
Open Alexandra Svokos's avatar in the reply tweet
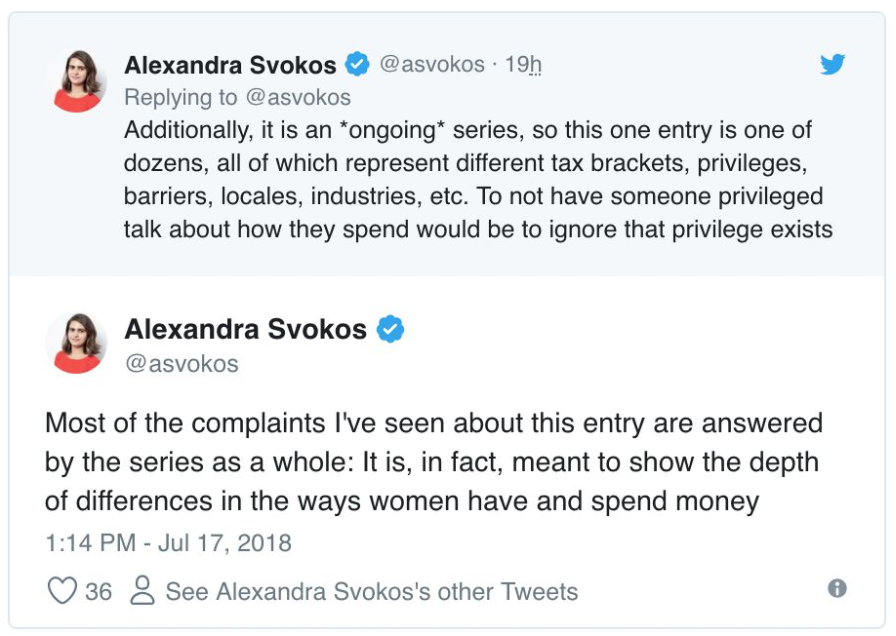(77, 81)
